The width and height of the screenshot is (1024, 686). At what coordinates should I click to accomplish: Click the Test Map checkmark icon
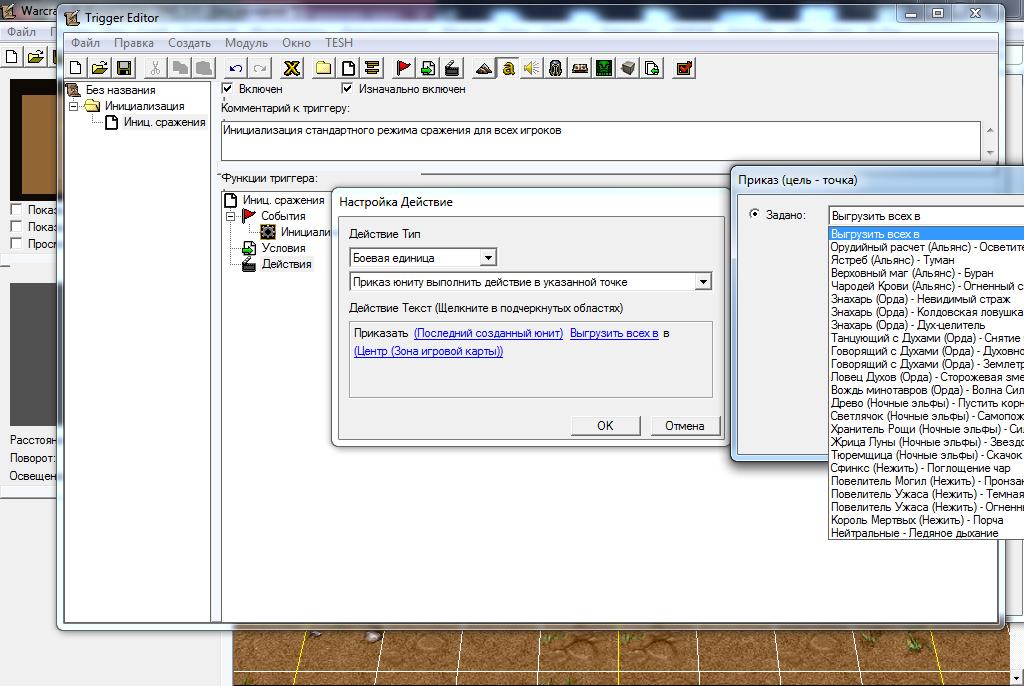point(684,68)
